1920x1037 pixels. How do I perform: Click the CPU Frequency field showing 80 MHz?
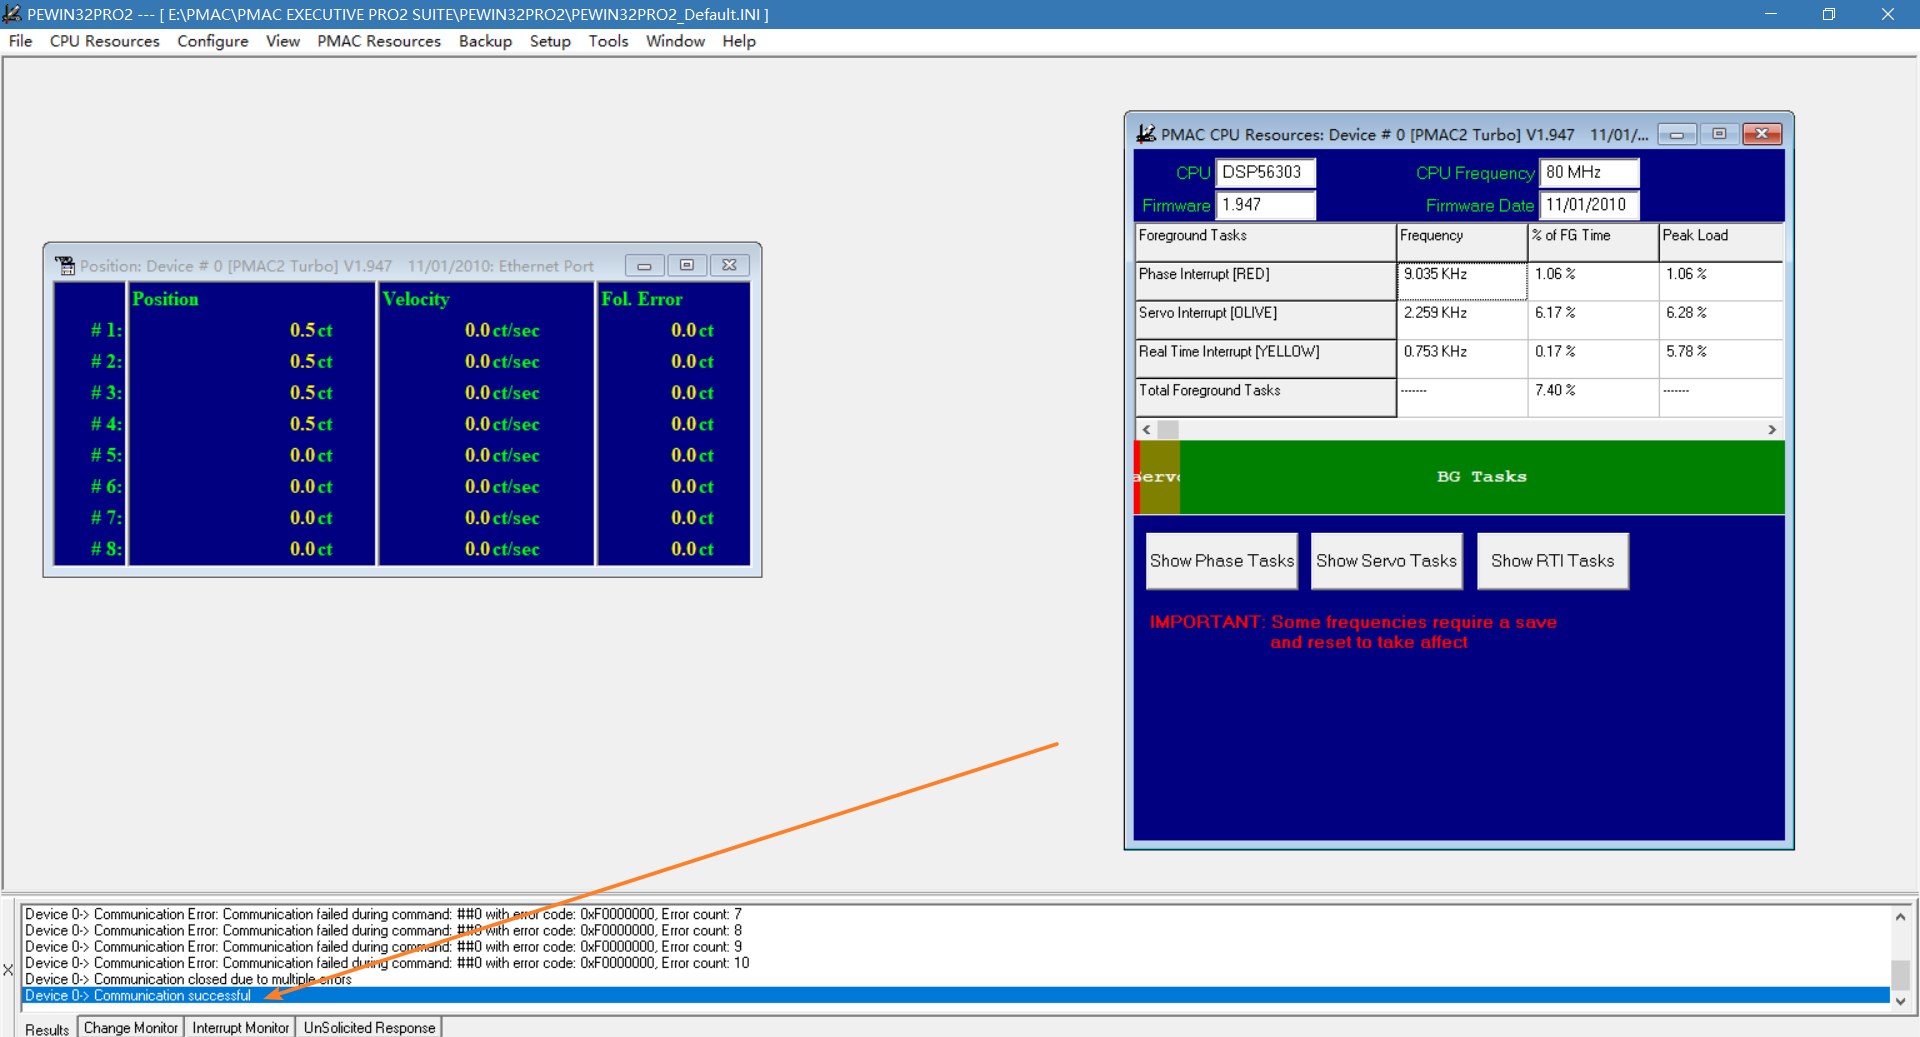pyautogui.click(x=1589, y=172)
